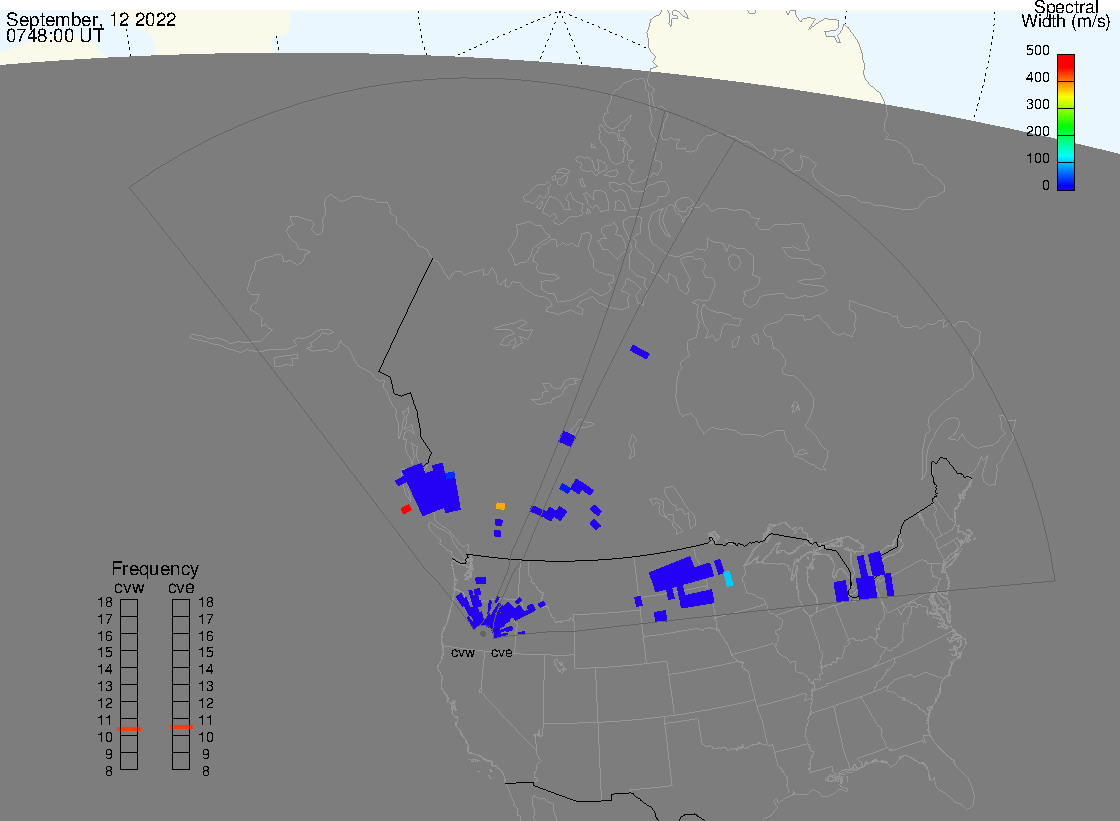
Task: Click the red scatter cell off the Pacific coast
Action: click(x=406, y=509)
